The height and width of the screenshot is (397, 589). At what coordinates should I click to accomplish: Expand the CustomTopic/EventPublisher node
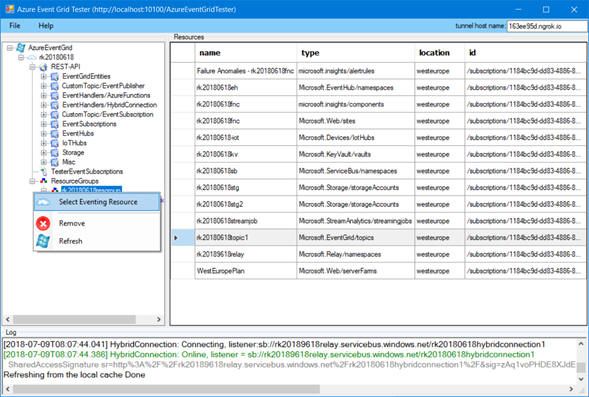(44, 86)
